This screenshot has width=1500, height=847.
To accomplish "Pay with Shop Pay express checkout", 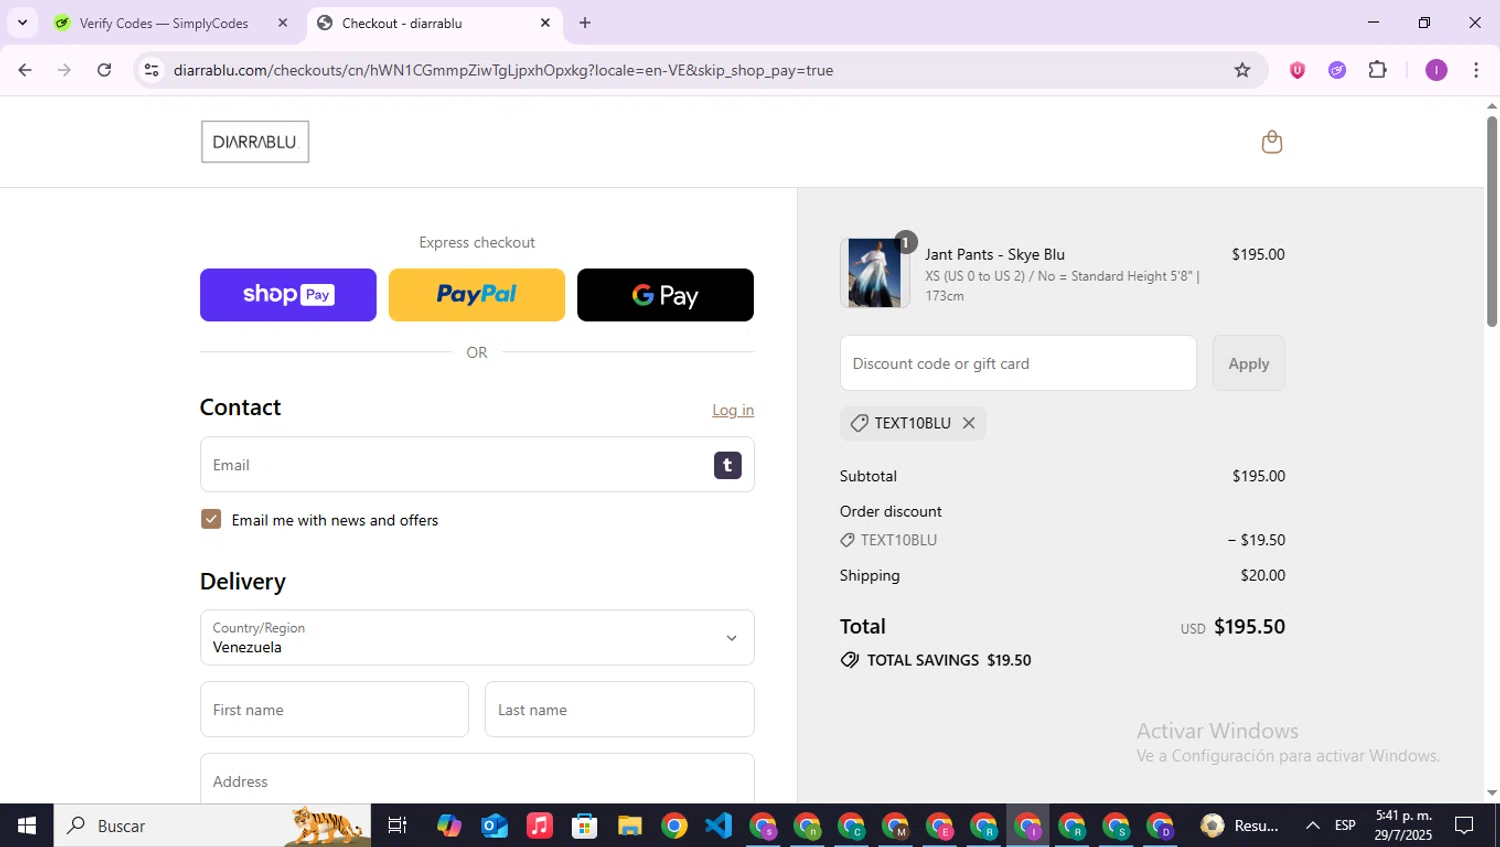I will point(288,295).
